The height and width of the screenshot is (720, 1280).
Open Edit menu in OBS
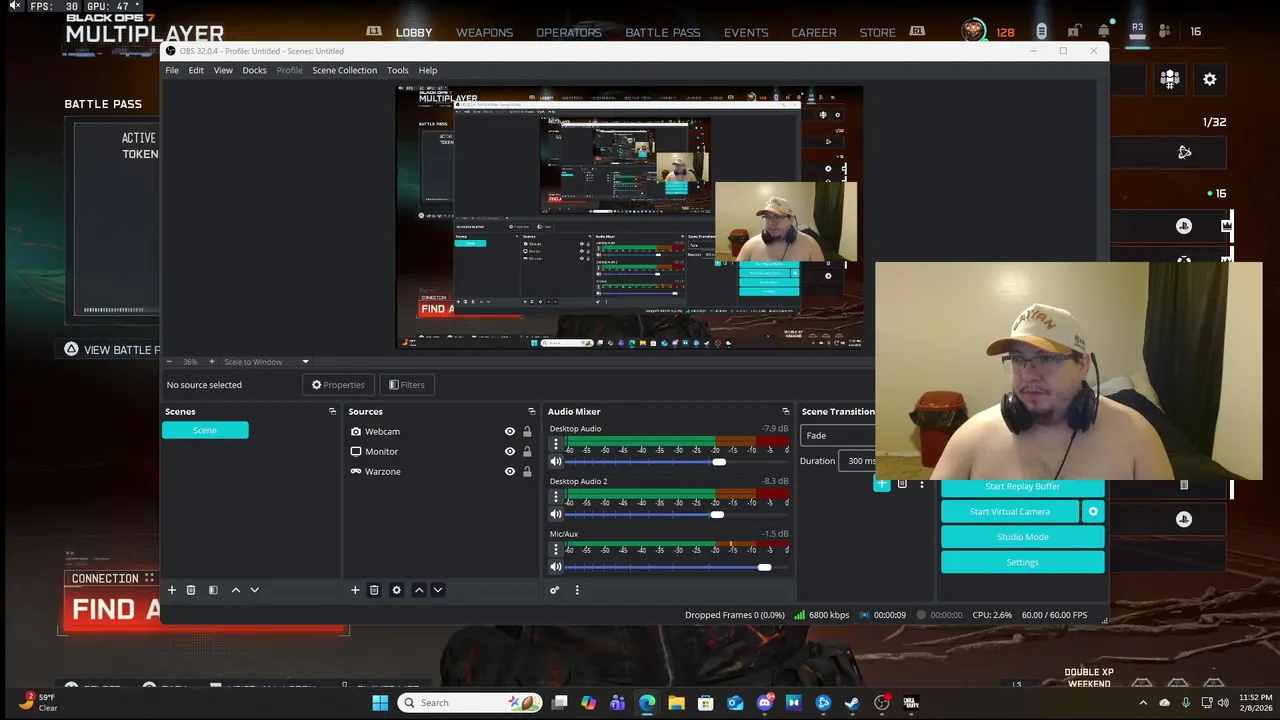pos(196,70)
